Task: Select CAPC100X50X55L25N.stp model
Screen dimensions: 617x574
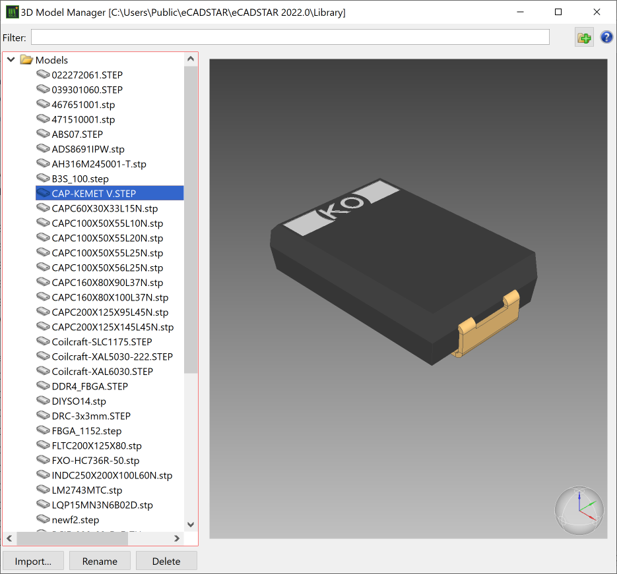Action: coord(107,253)
